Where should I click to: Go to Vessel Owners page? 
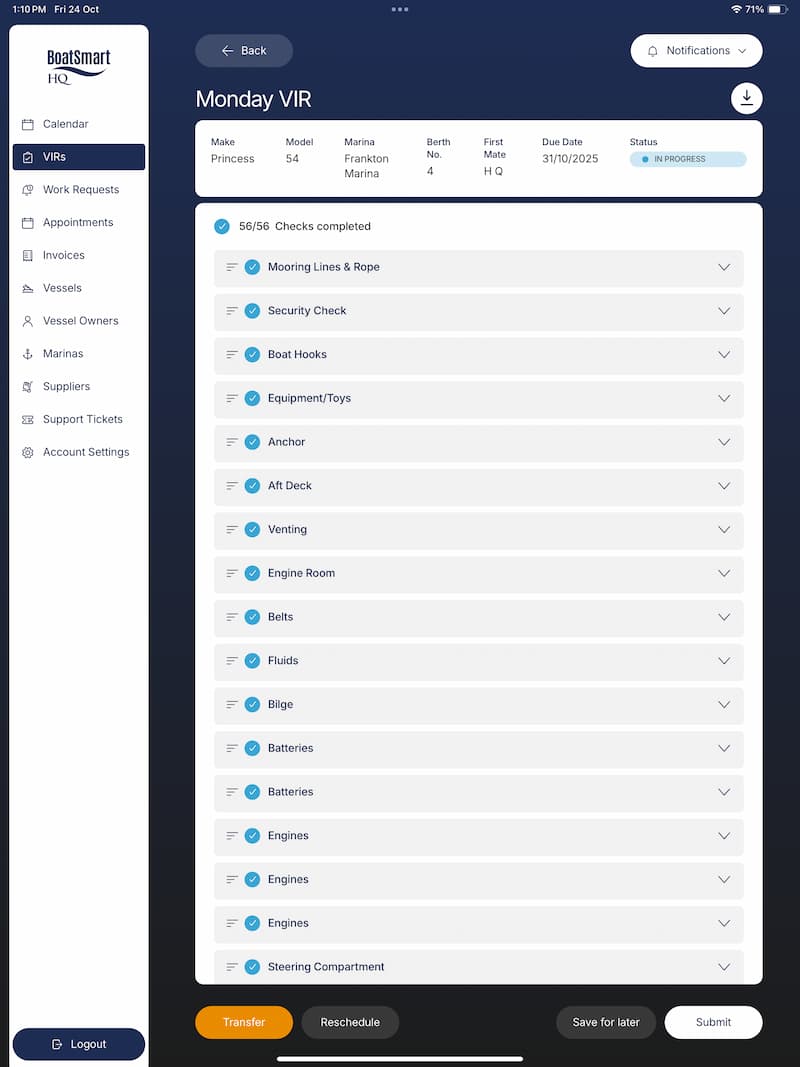point(80,321)
